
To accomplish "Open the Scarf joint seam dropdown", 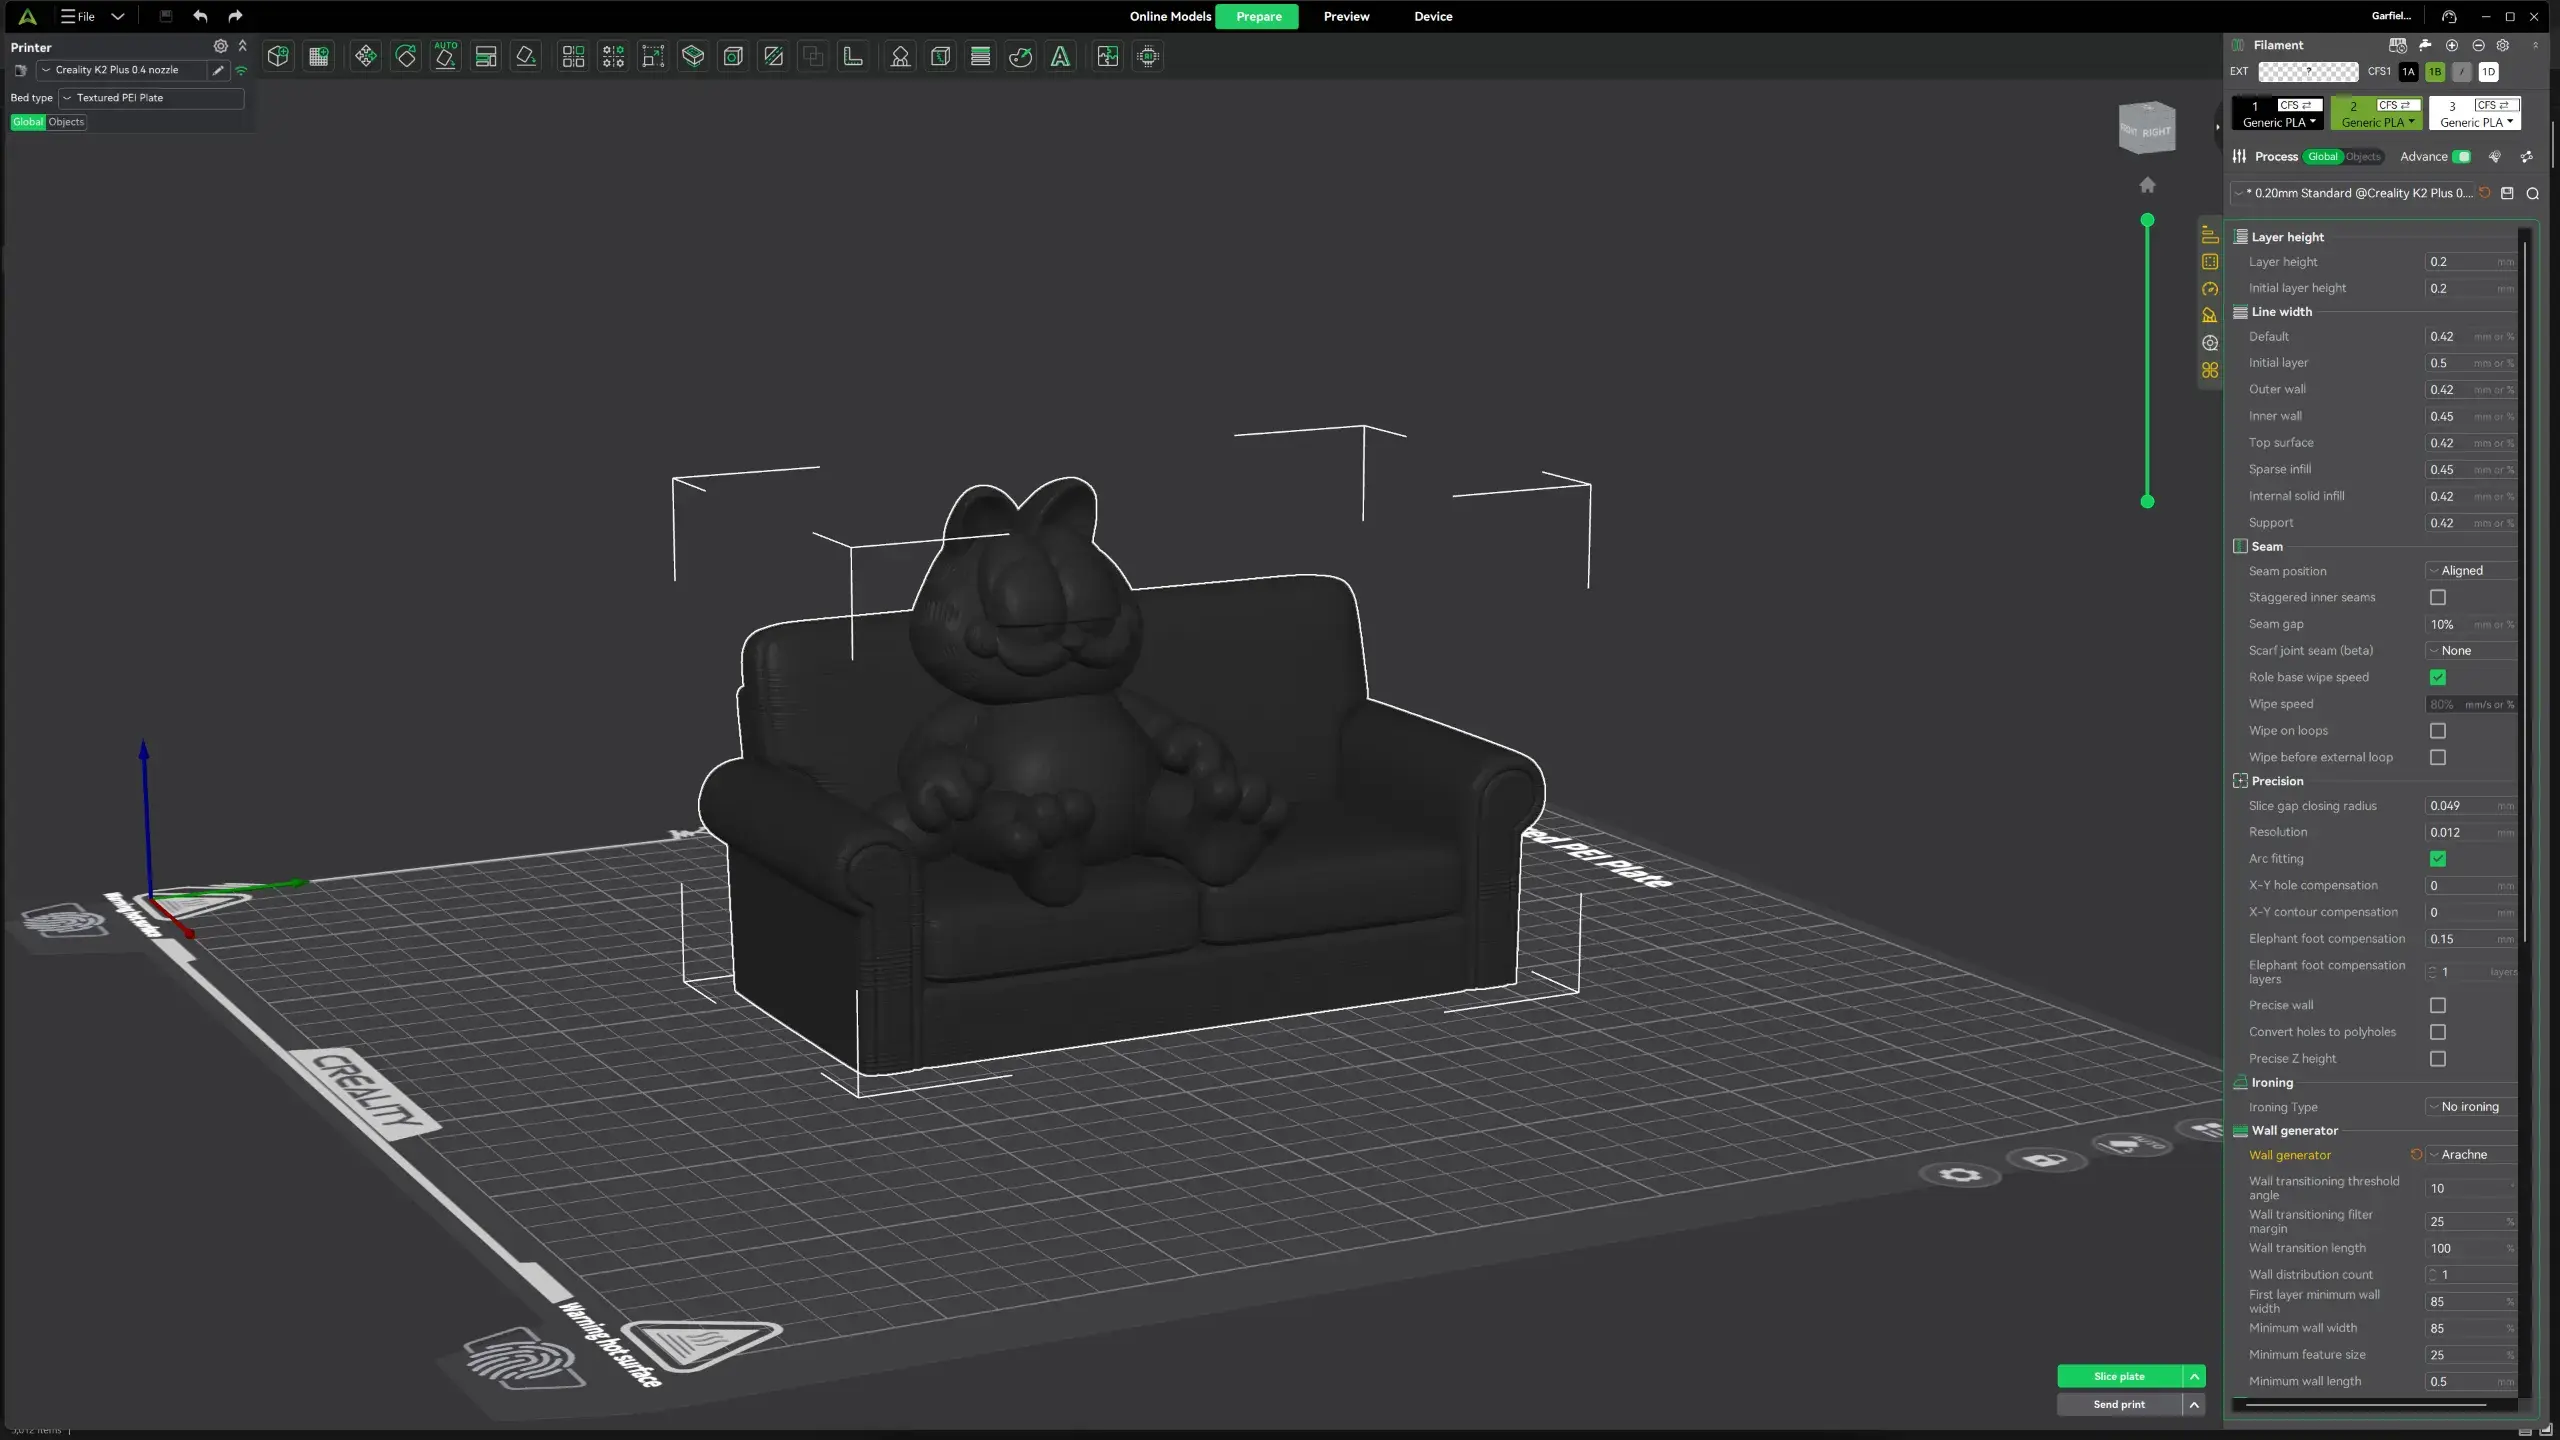I will [2471, 650].
